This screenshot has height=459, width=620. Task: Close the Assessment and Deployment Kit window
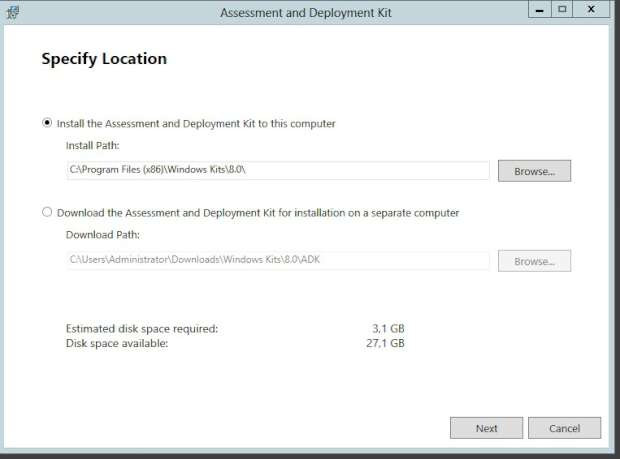(591, 10)
